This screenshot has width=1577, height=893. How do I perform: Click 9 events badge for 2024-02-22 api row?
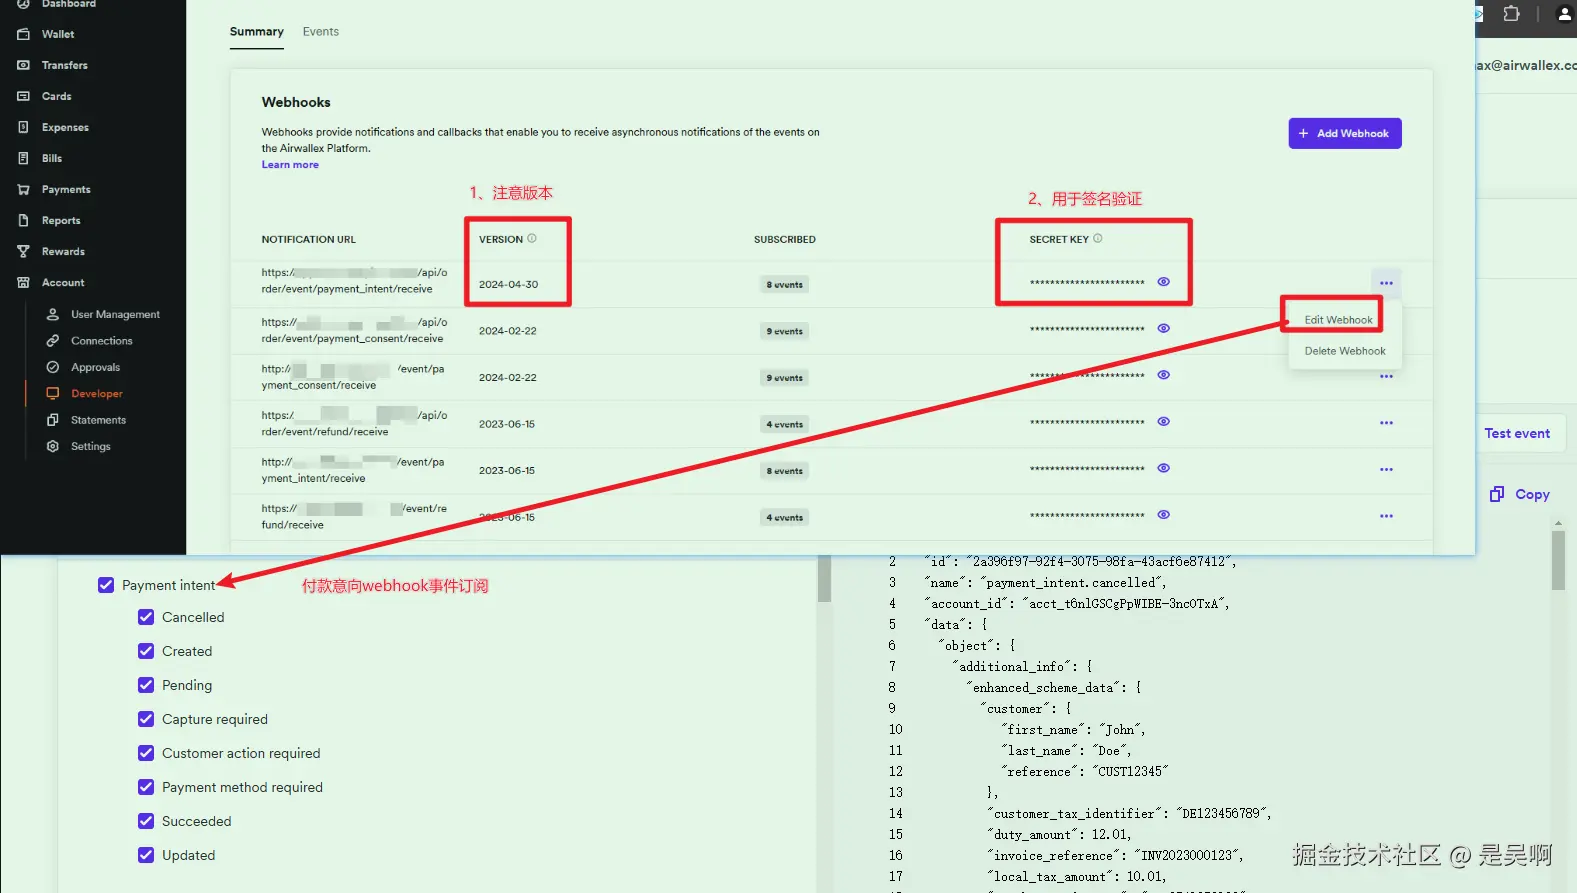pyautogui.click(x=784, y=331)
